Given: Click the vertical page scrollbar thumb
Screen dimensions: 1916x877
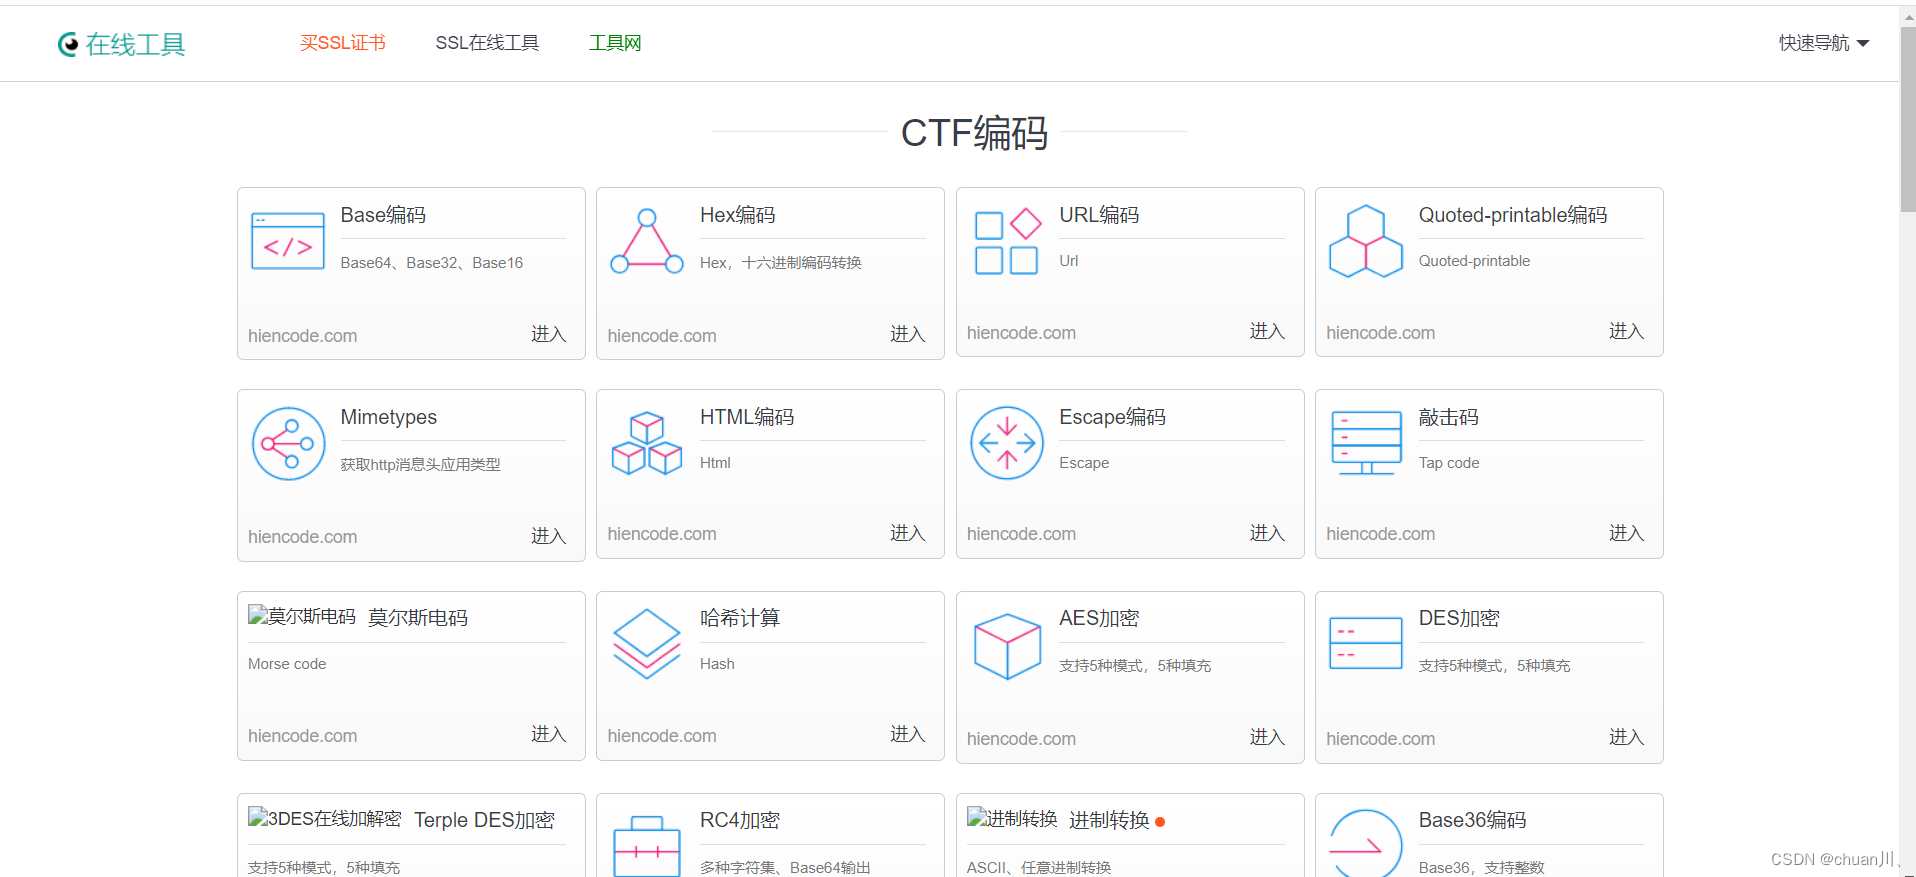Looking at the screenshot, I should point(1908,120).
